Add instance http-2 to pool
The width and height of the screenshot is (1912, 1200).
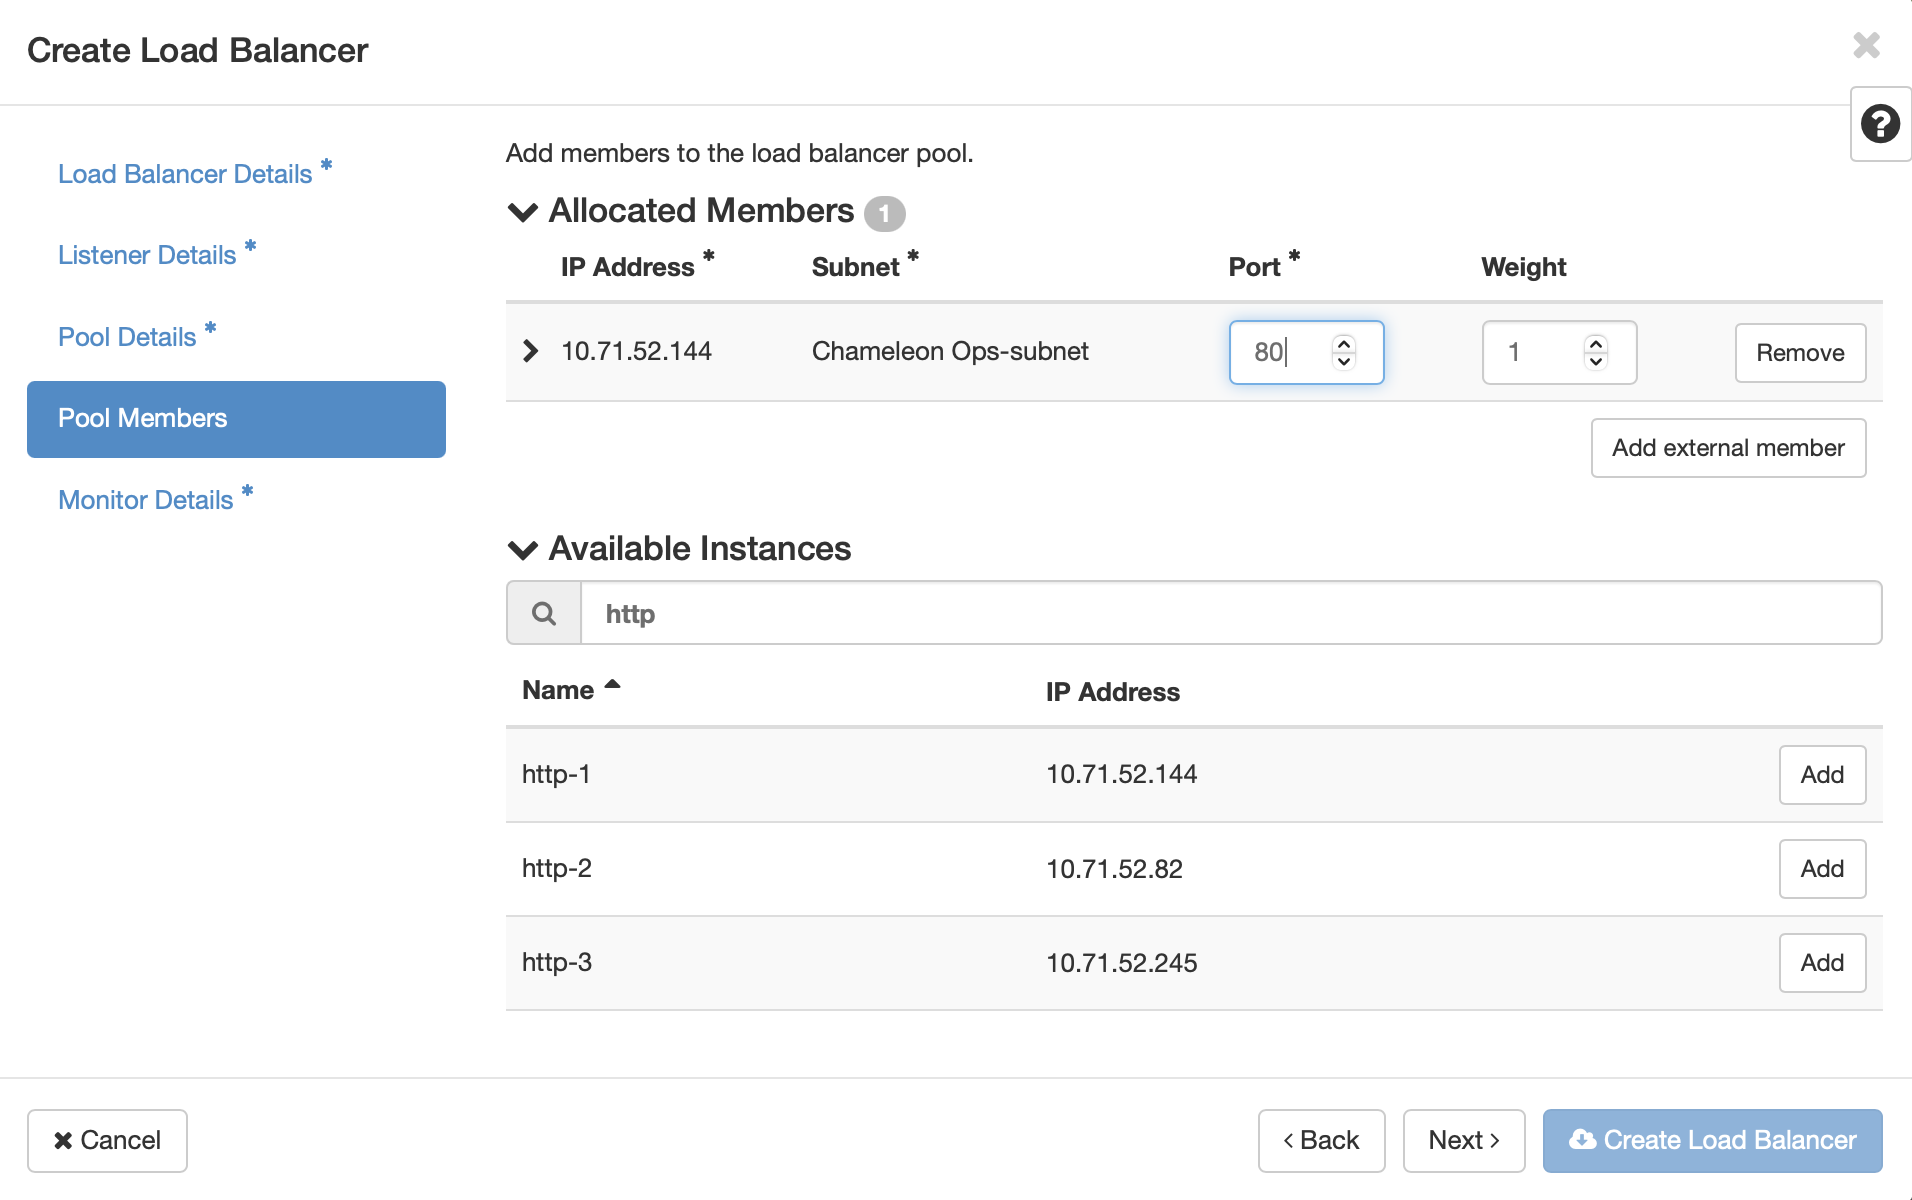pyautogui.click(x=1822, y=869)
